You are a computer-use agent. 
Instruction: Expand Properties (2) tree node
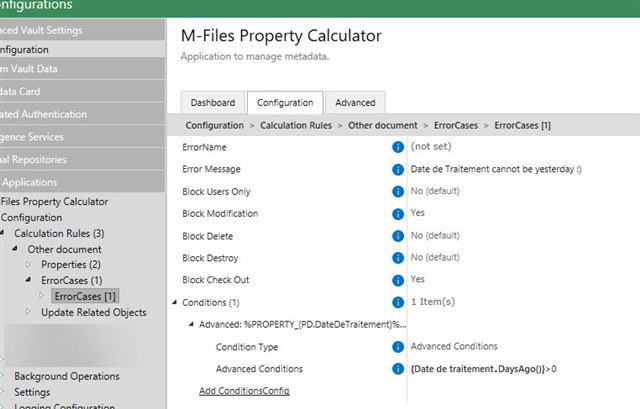[x=29, y=265]
